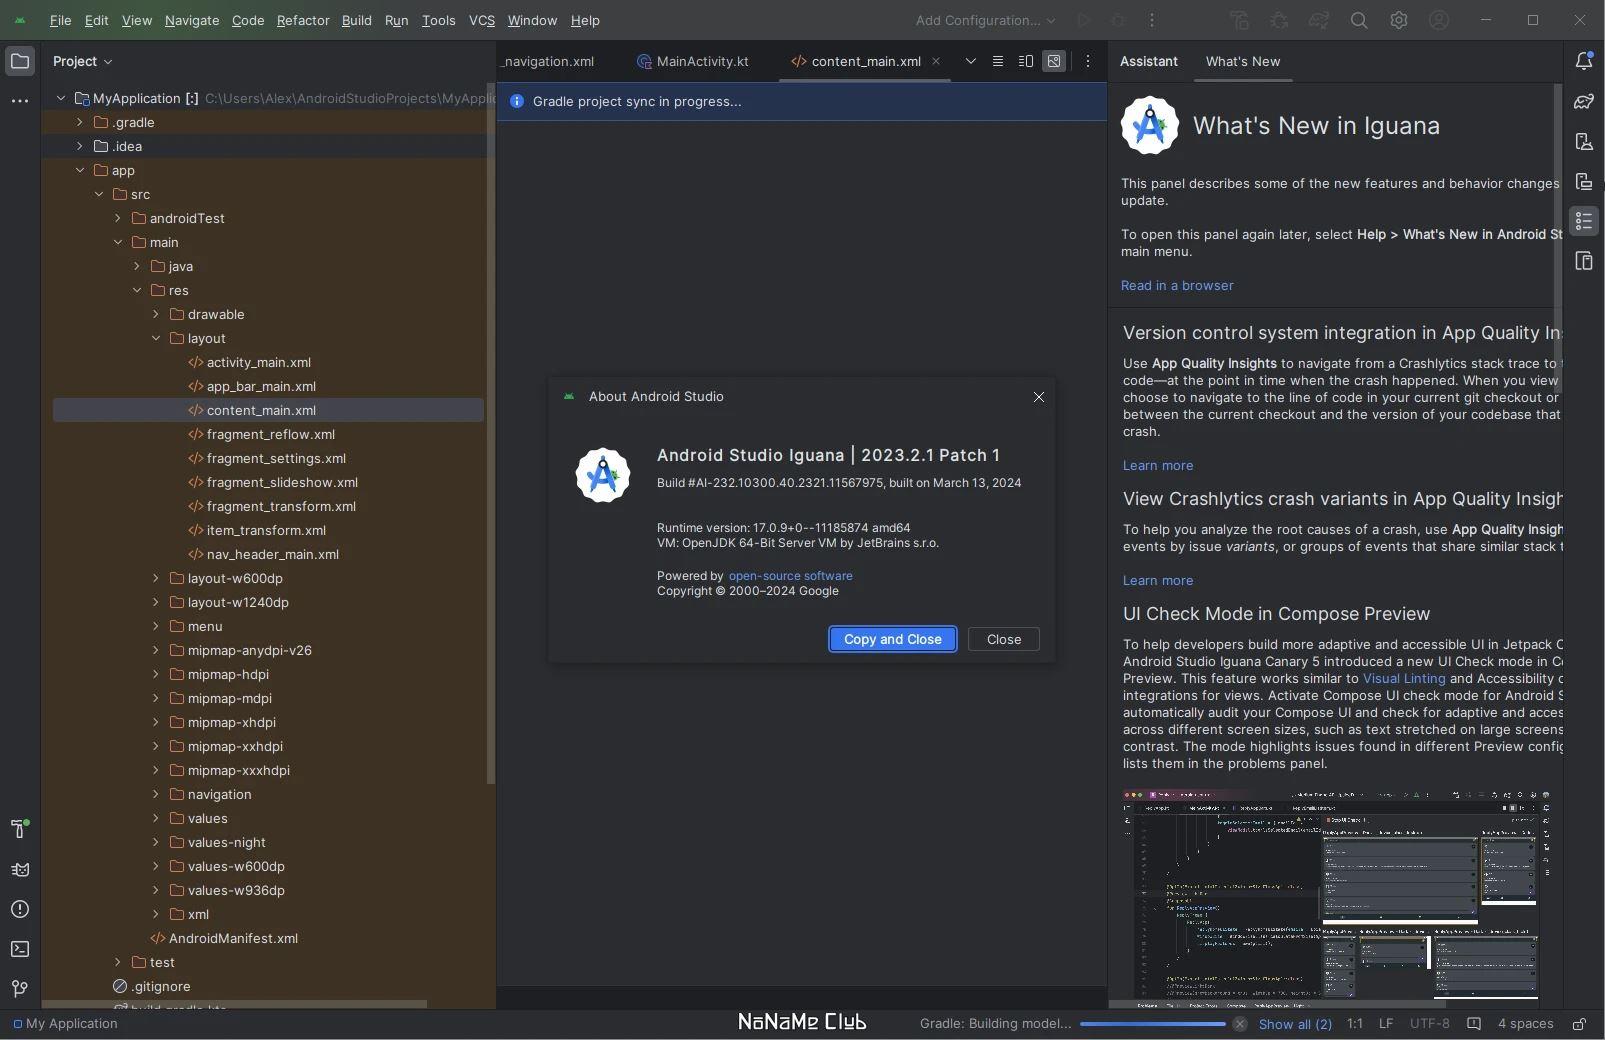Open More Actions dots next to Debug
Viewport: 1605px width, 1040px height.
1152,20
